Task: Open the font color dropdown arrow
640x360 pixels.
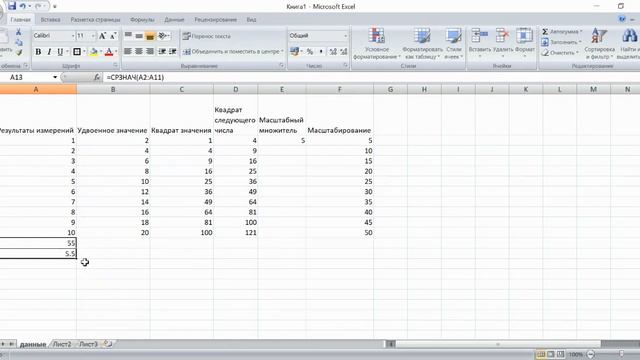Action: 116,52
